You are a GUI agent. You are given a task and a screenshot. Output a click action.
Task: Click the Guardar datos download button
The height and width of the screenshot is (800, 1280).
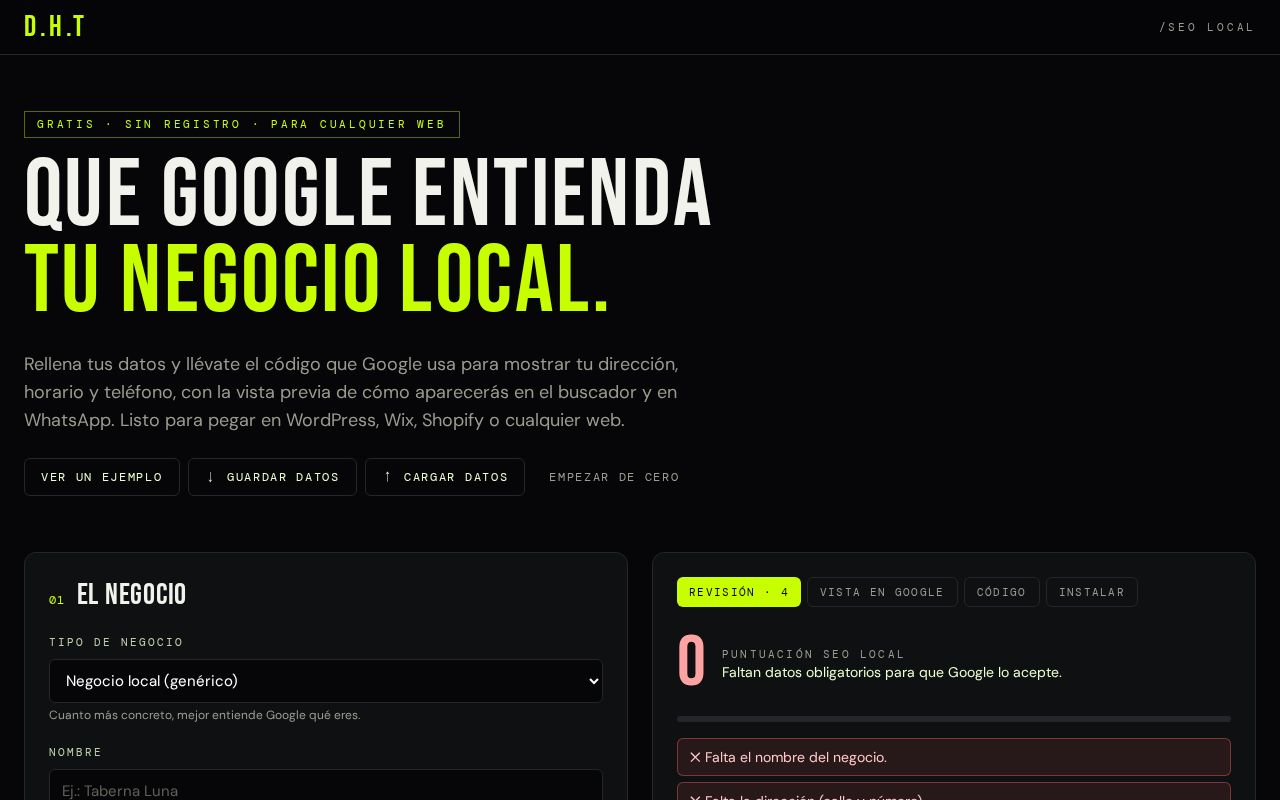[x=272, y=477]
